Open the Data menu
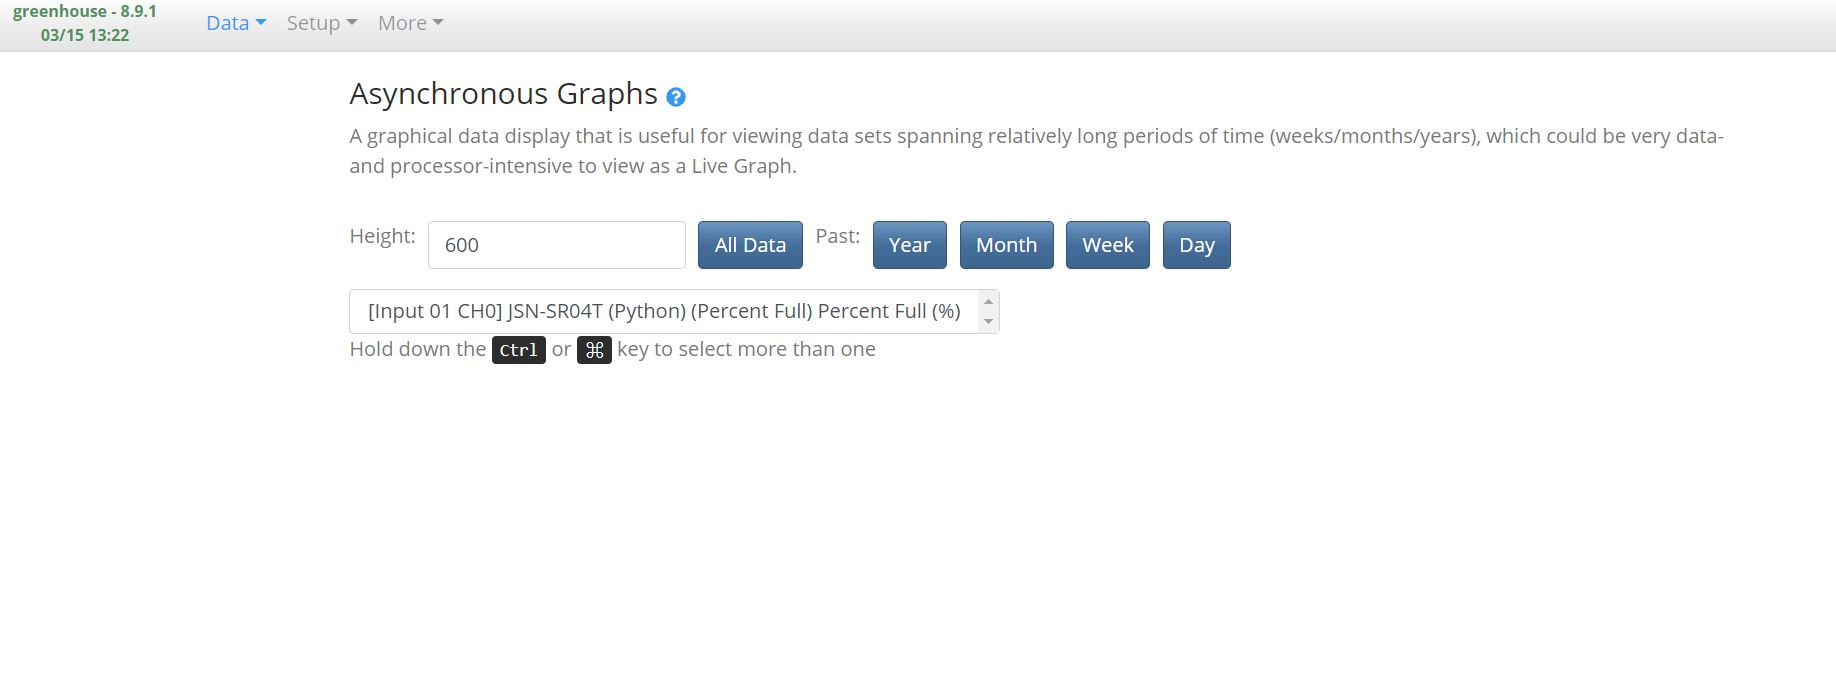 click(228, 22)
